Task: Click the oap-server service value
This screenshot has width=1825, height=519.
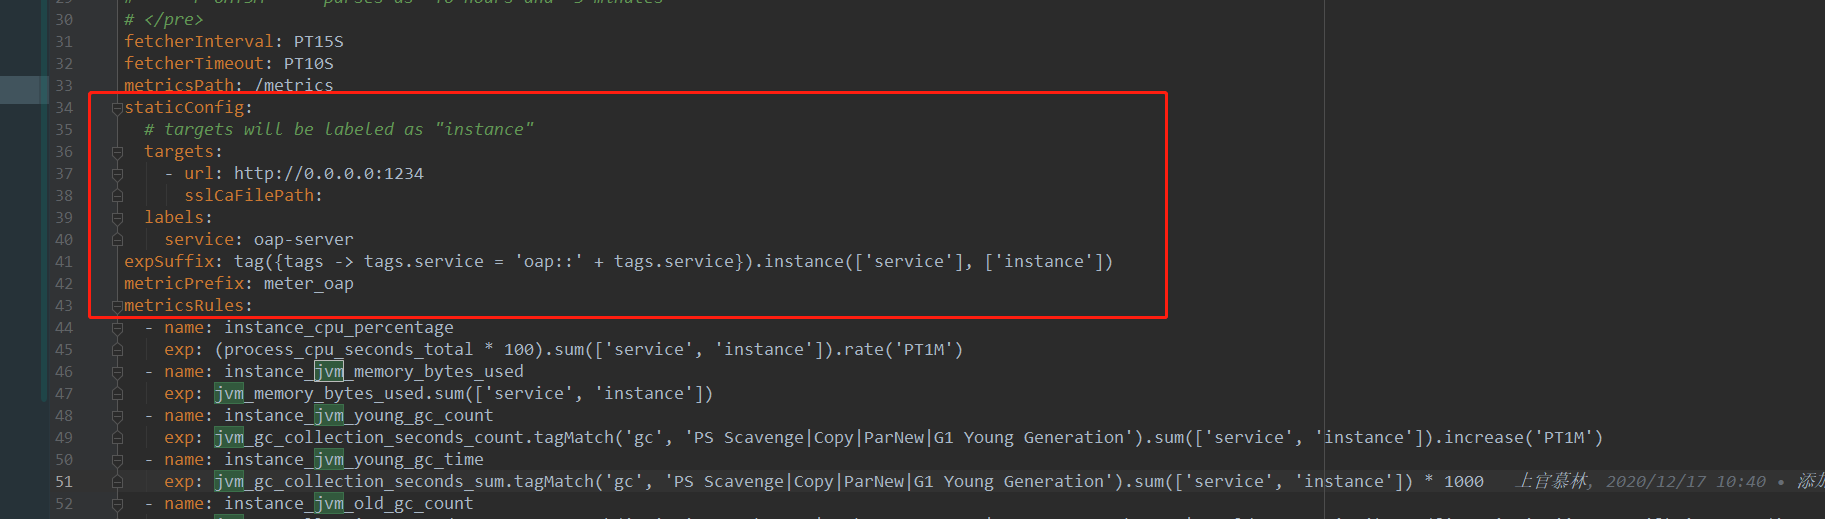Action: pos(303,239)
